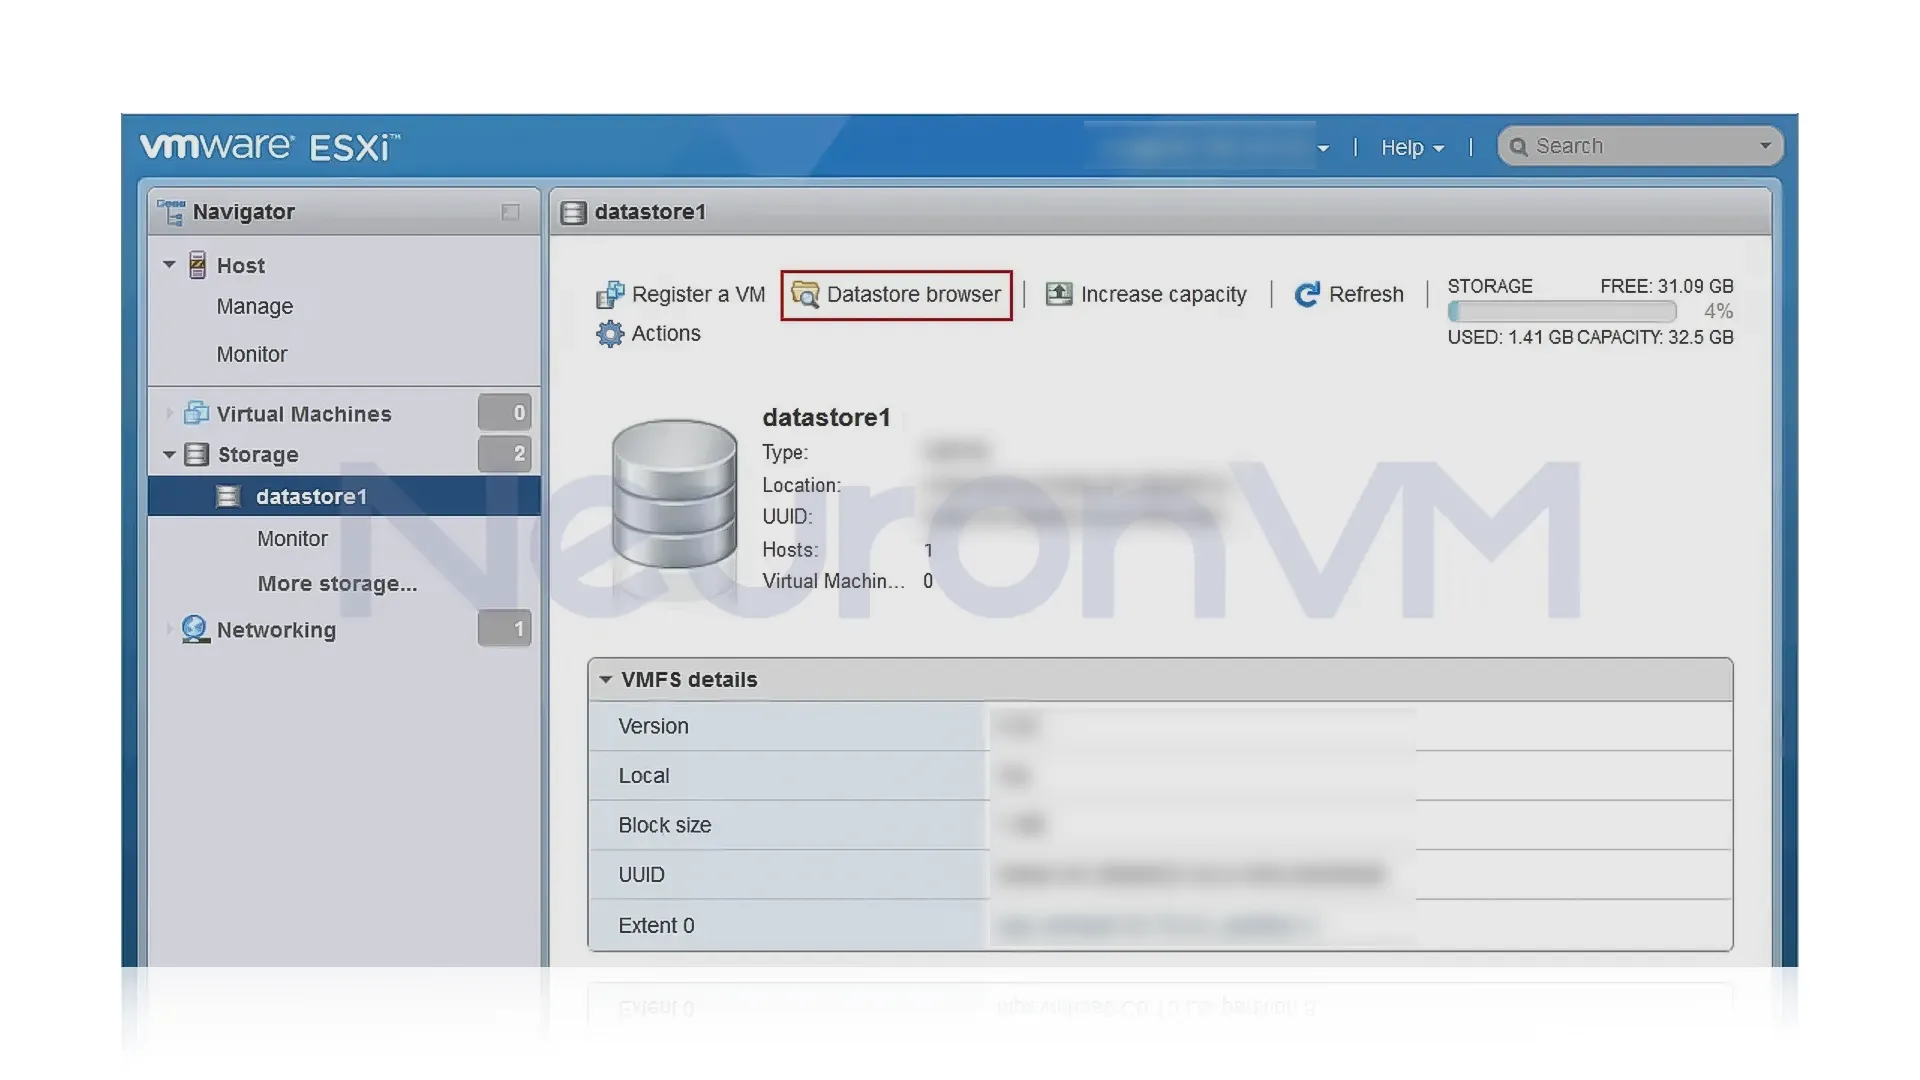Image resolution: width=1920 pixels, height=1080 pixels.
Task: Click the datastore1 tree icon
Action: (229, 497)
